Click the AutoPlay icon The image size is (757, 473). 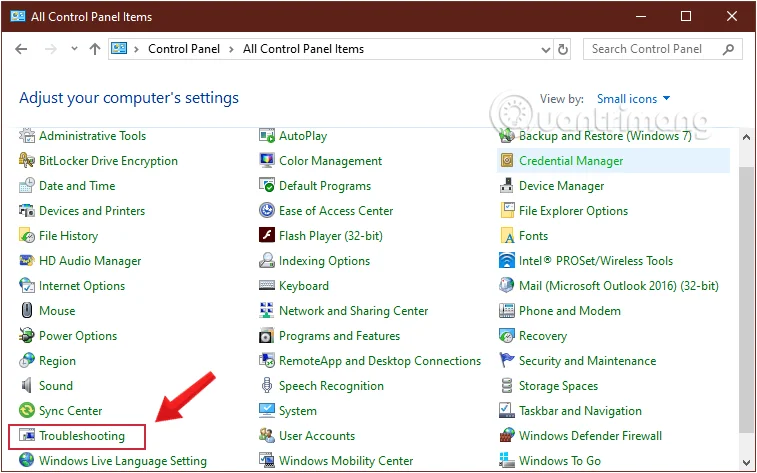266,136
